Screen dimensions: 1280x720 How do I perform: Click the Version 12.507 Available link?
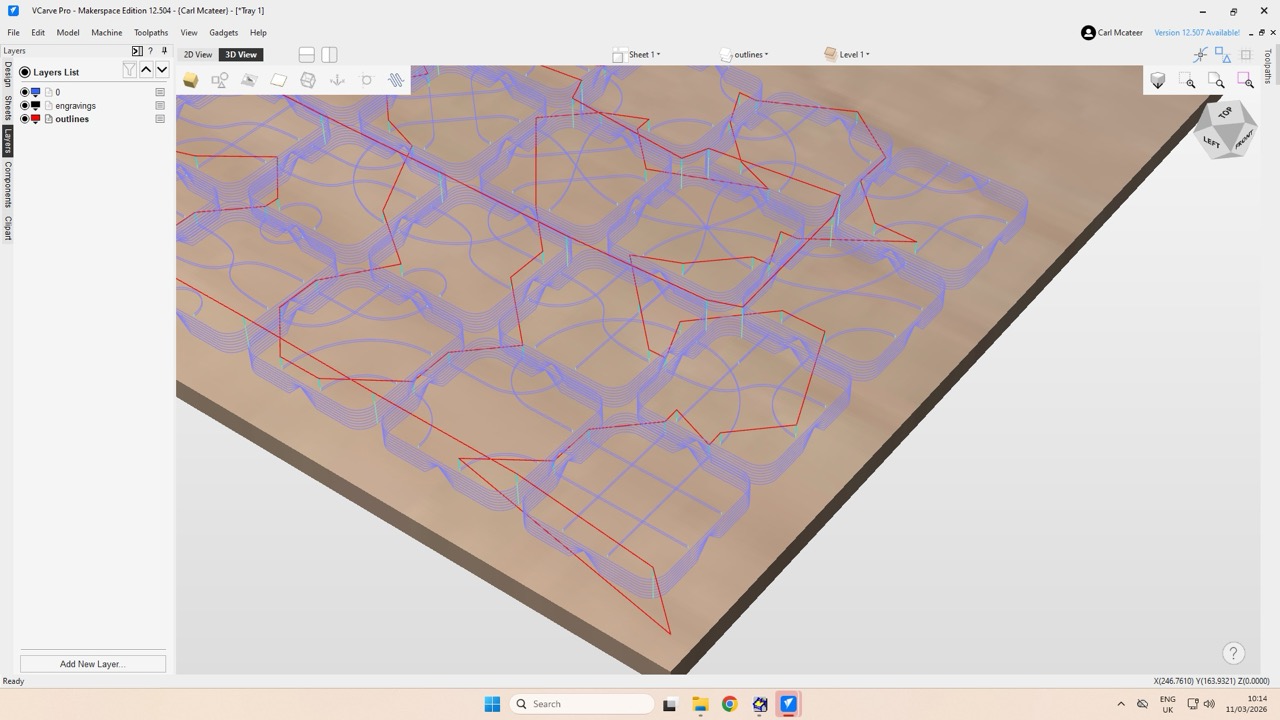click(1197, 33)
